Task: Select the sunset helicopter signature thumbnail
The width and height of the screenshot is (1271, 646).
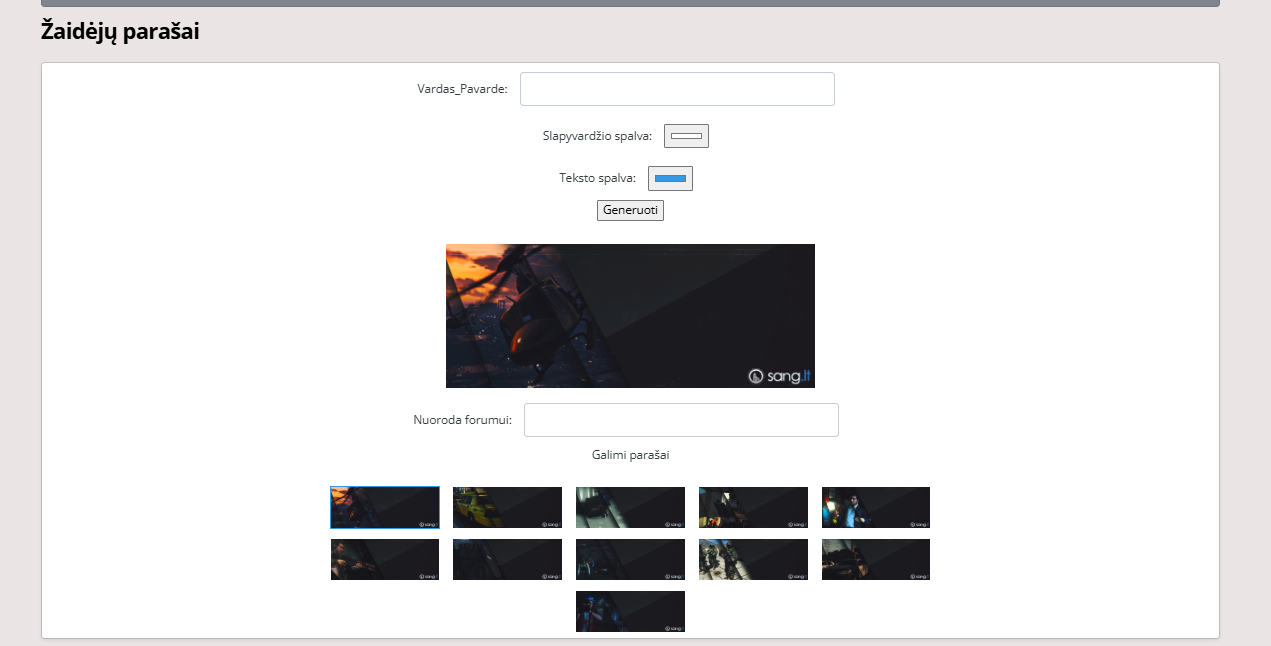Action: [x=385, y=507]
